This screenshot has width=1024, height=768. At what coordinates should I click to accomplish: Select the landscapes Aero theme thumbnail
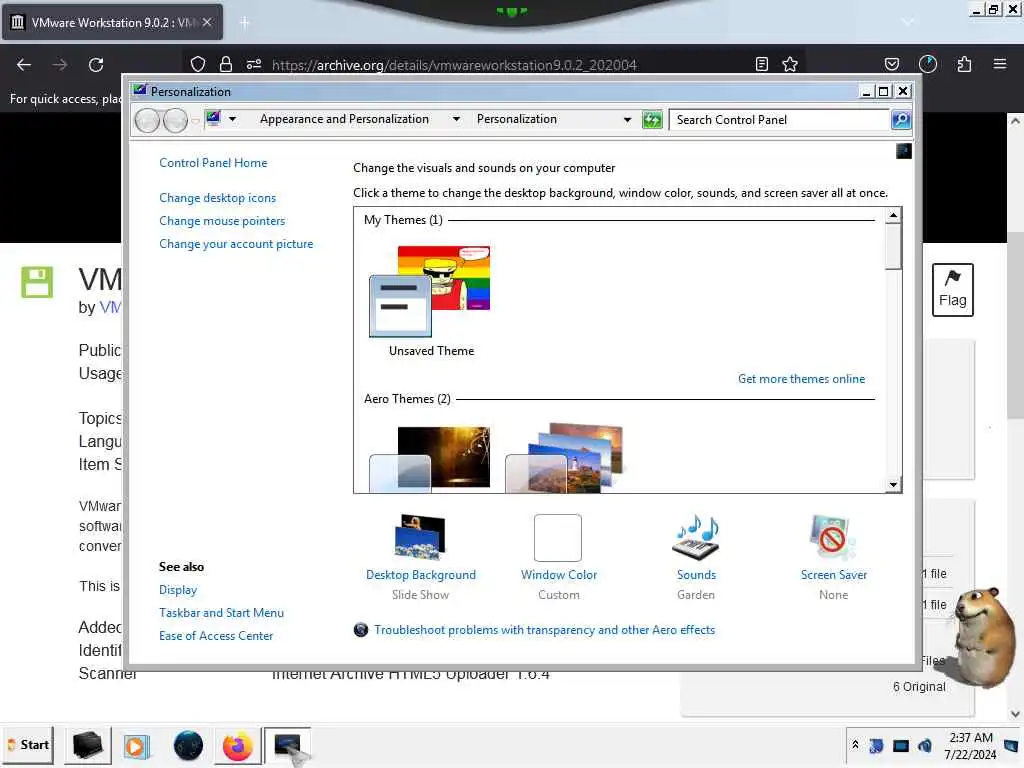tap(565, 457)
